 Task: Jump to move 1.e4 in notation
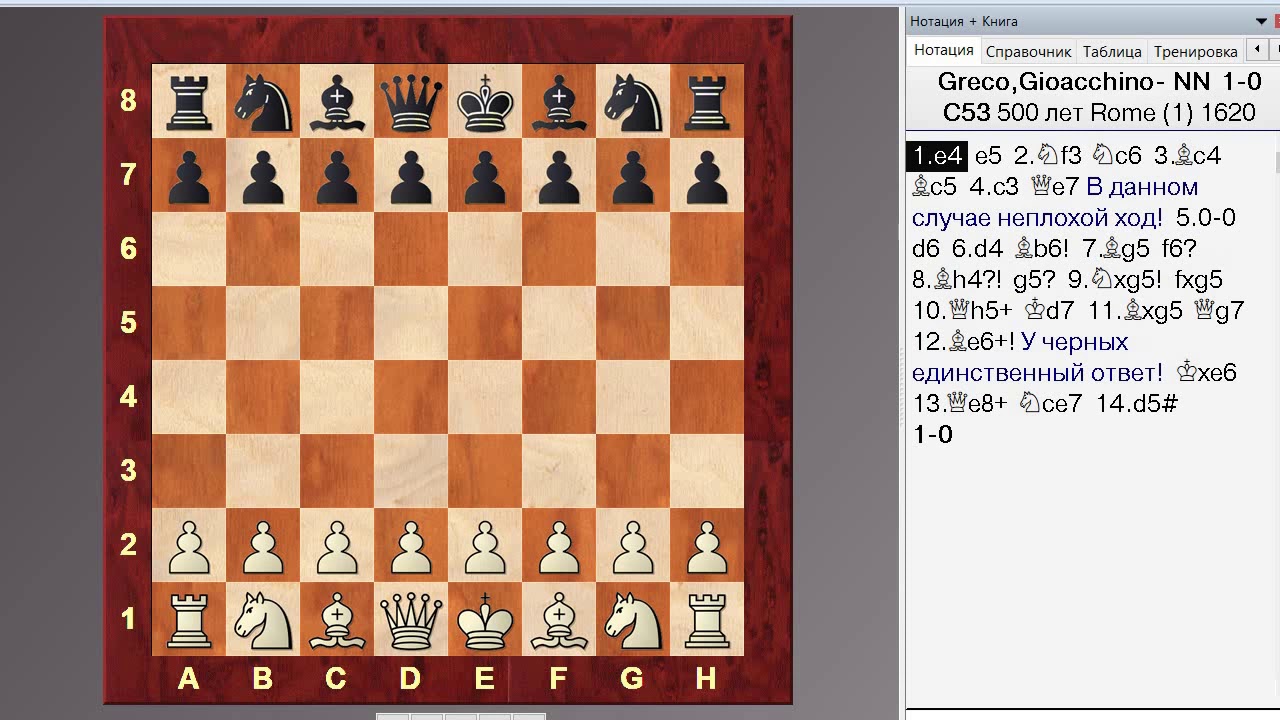[937, 156]
